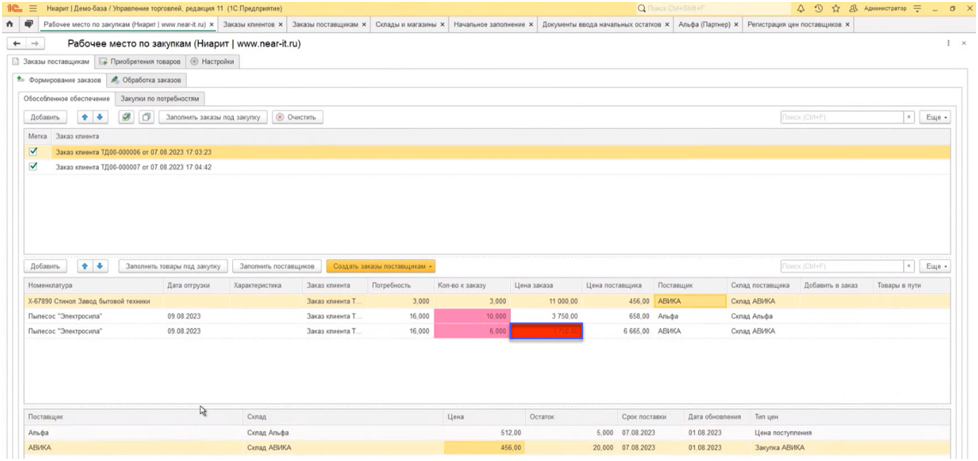The image size is (978, 461).
Task: Click Склад Альфа in goods table
Action: 764,316
